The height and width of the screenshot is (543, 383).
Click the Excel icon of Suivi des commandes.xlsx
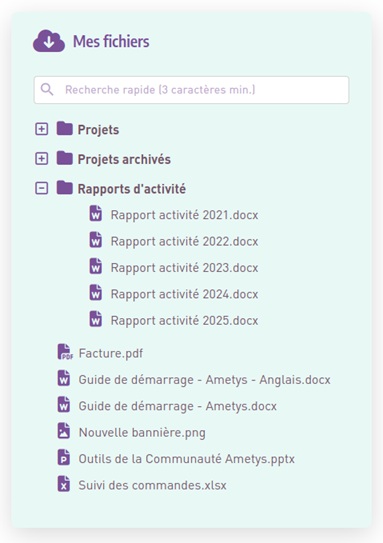point(64,484)
